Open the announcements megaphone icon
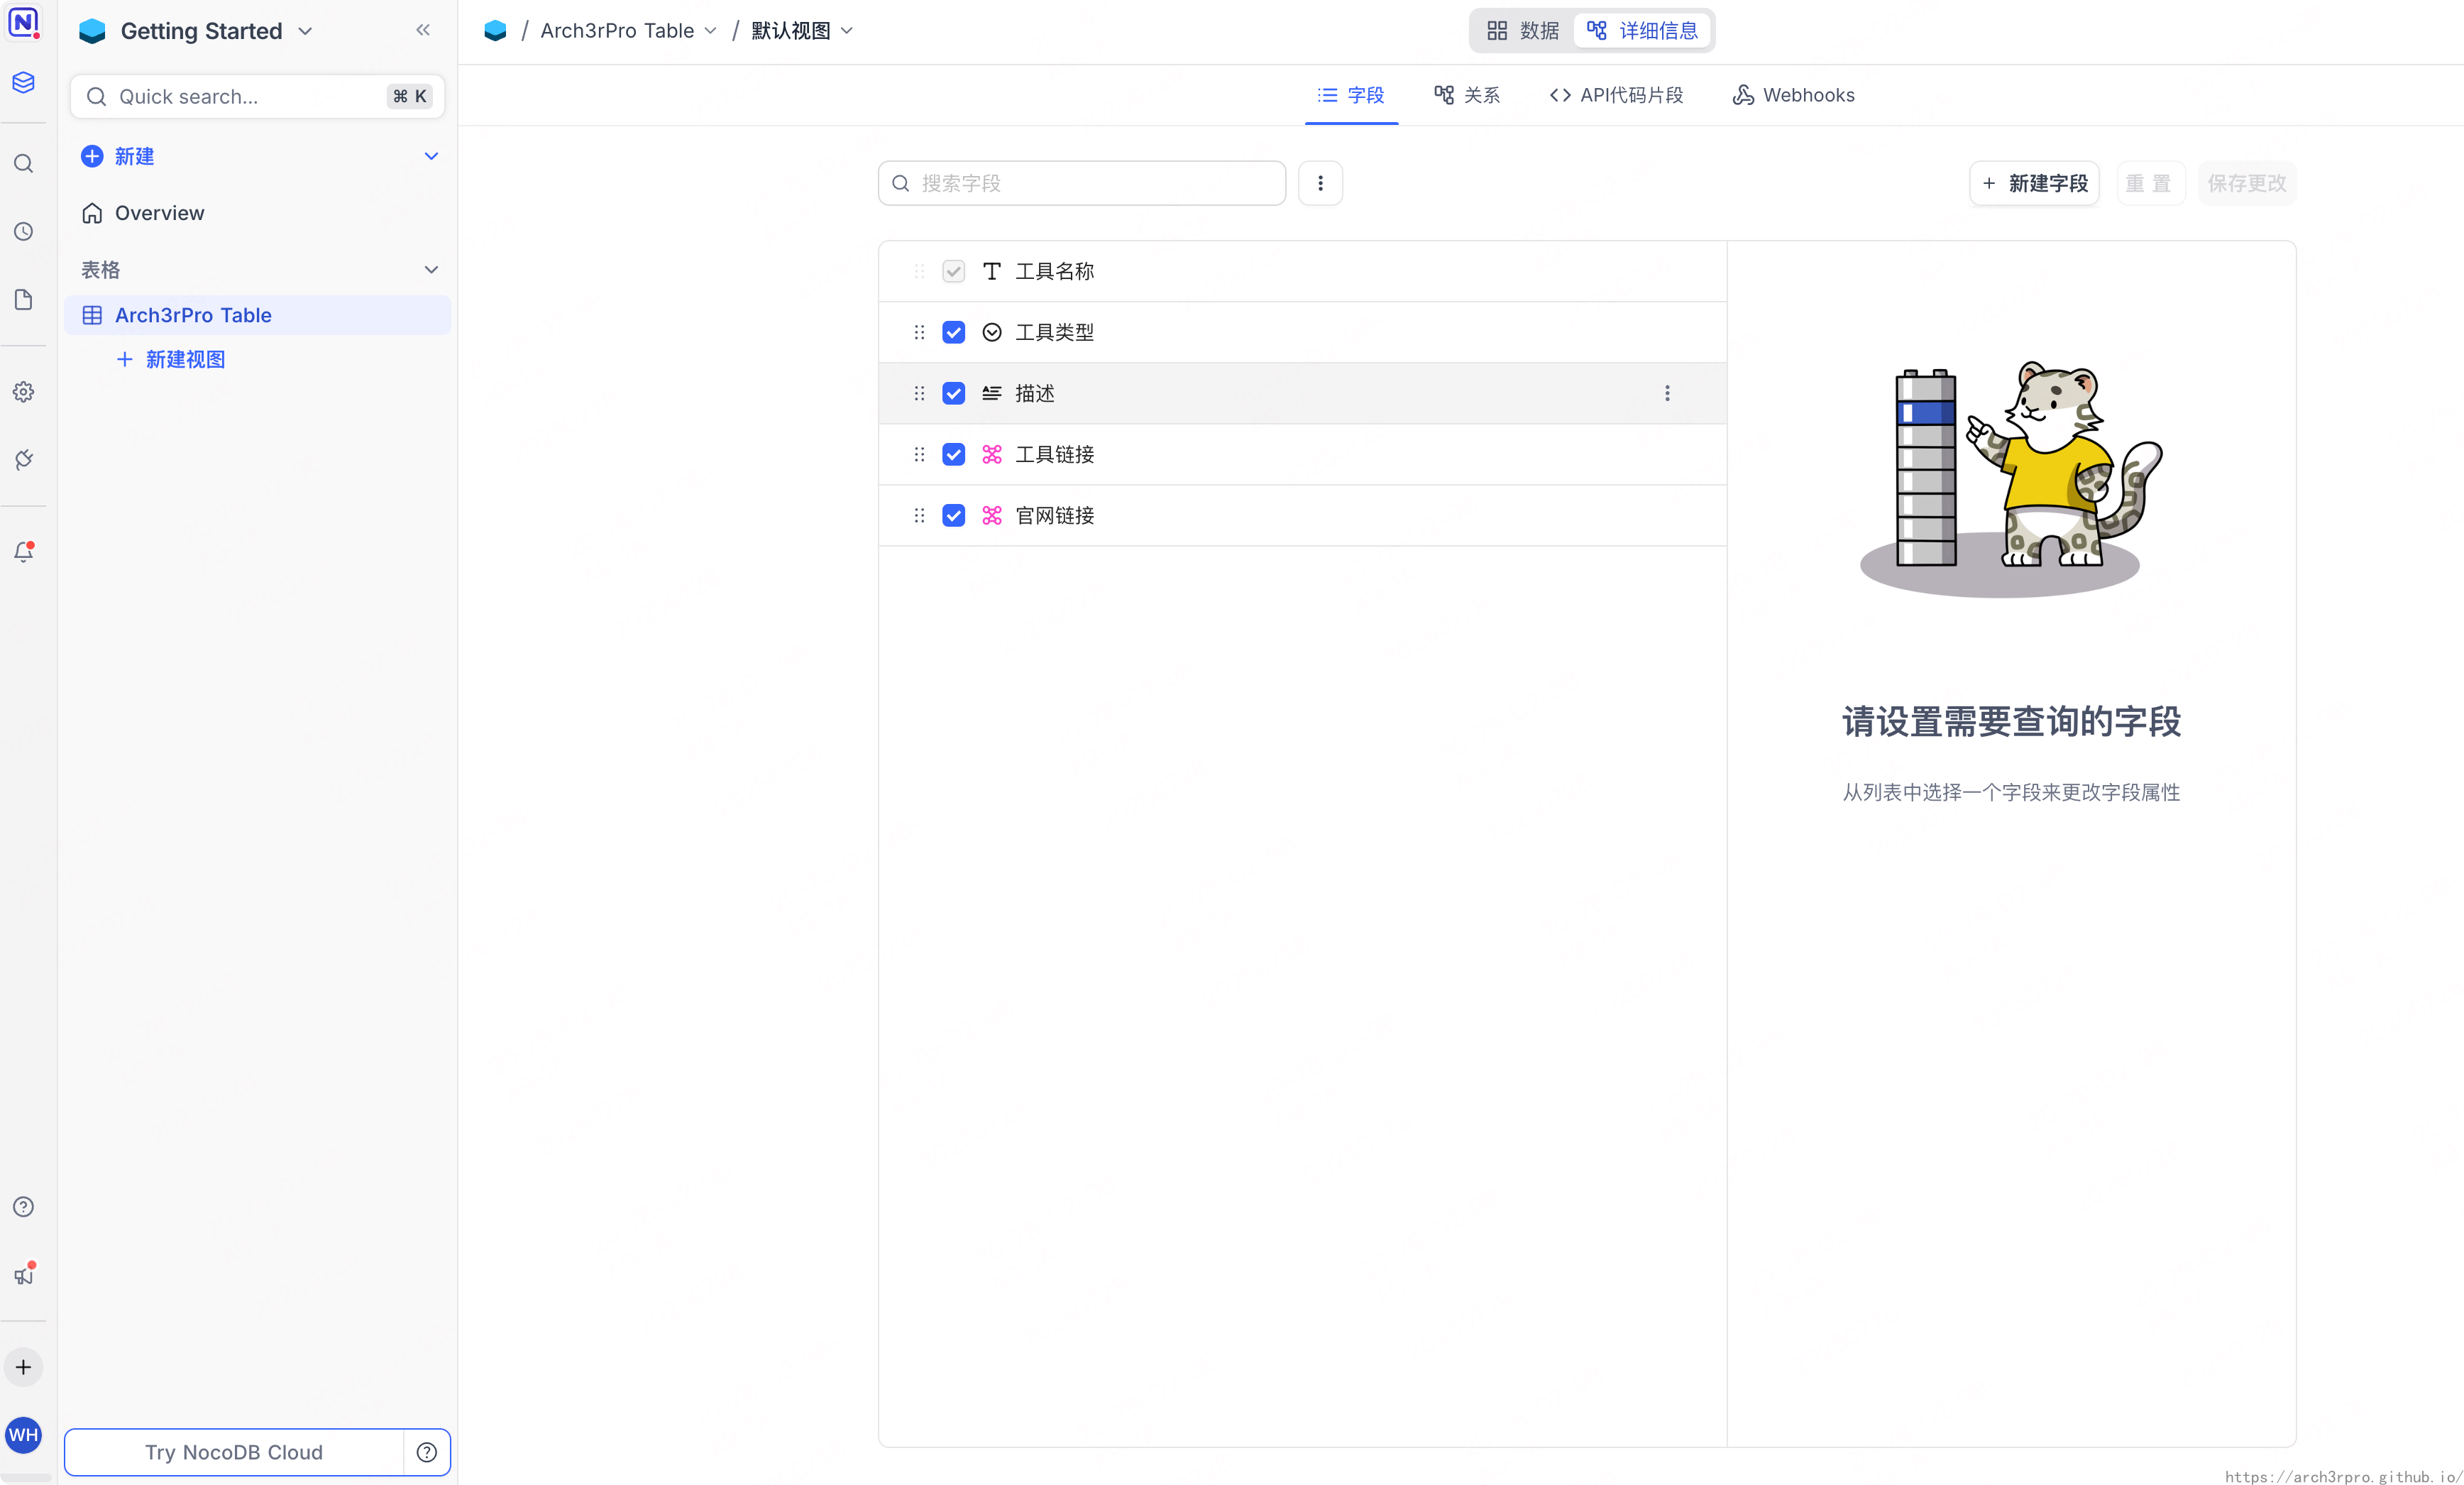Viewport: 2464px width, 1485px height. pos(24,1275)
